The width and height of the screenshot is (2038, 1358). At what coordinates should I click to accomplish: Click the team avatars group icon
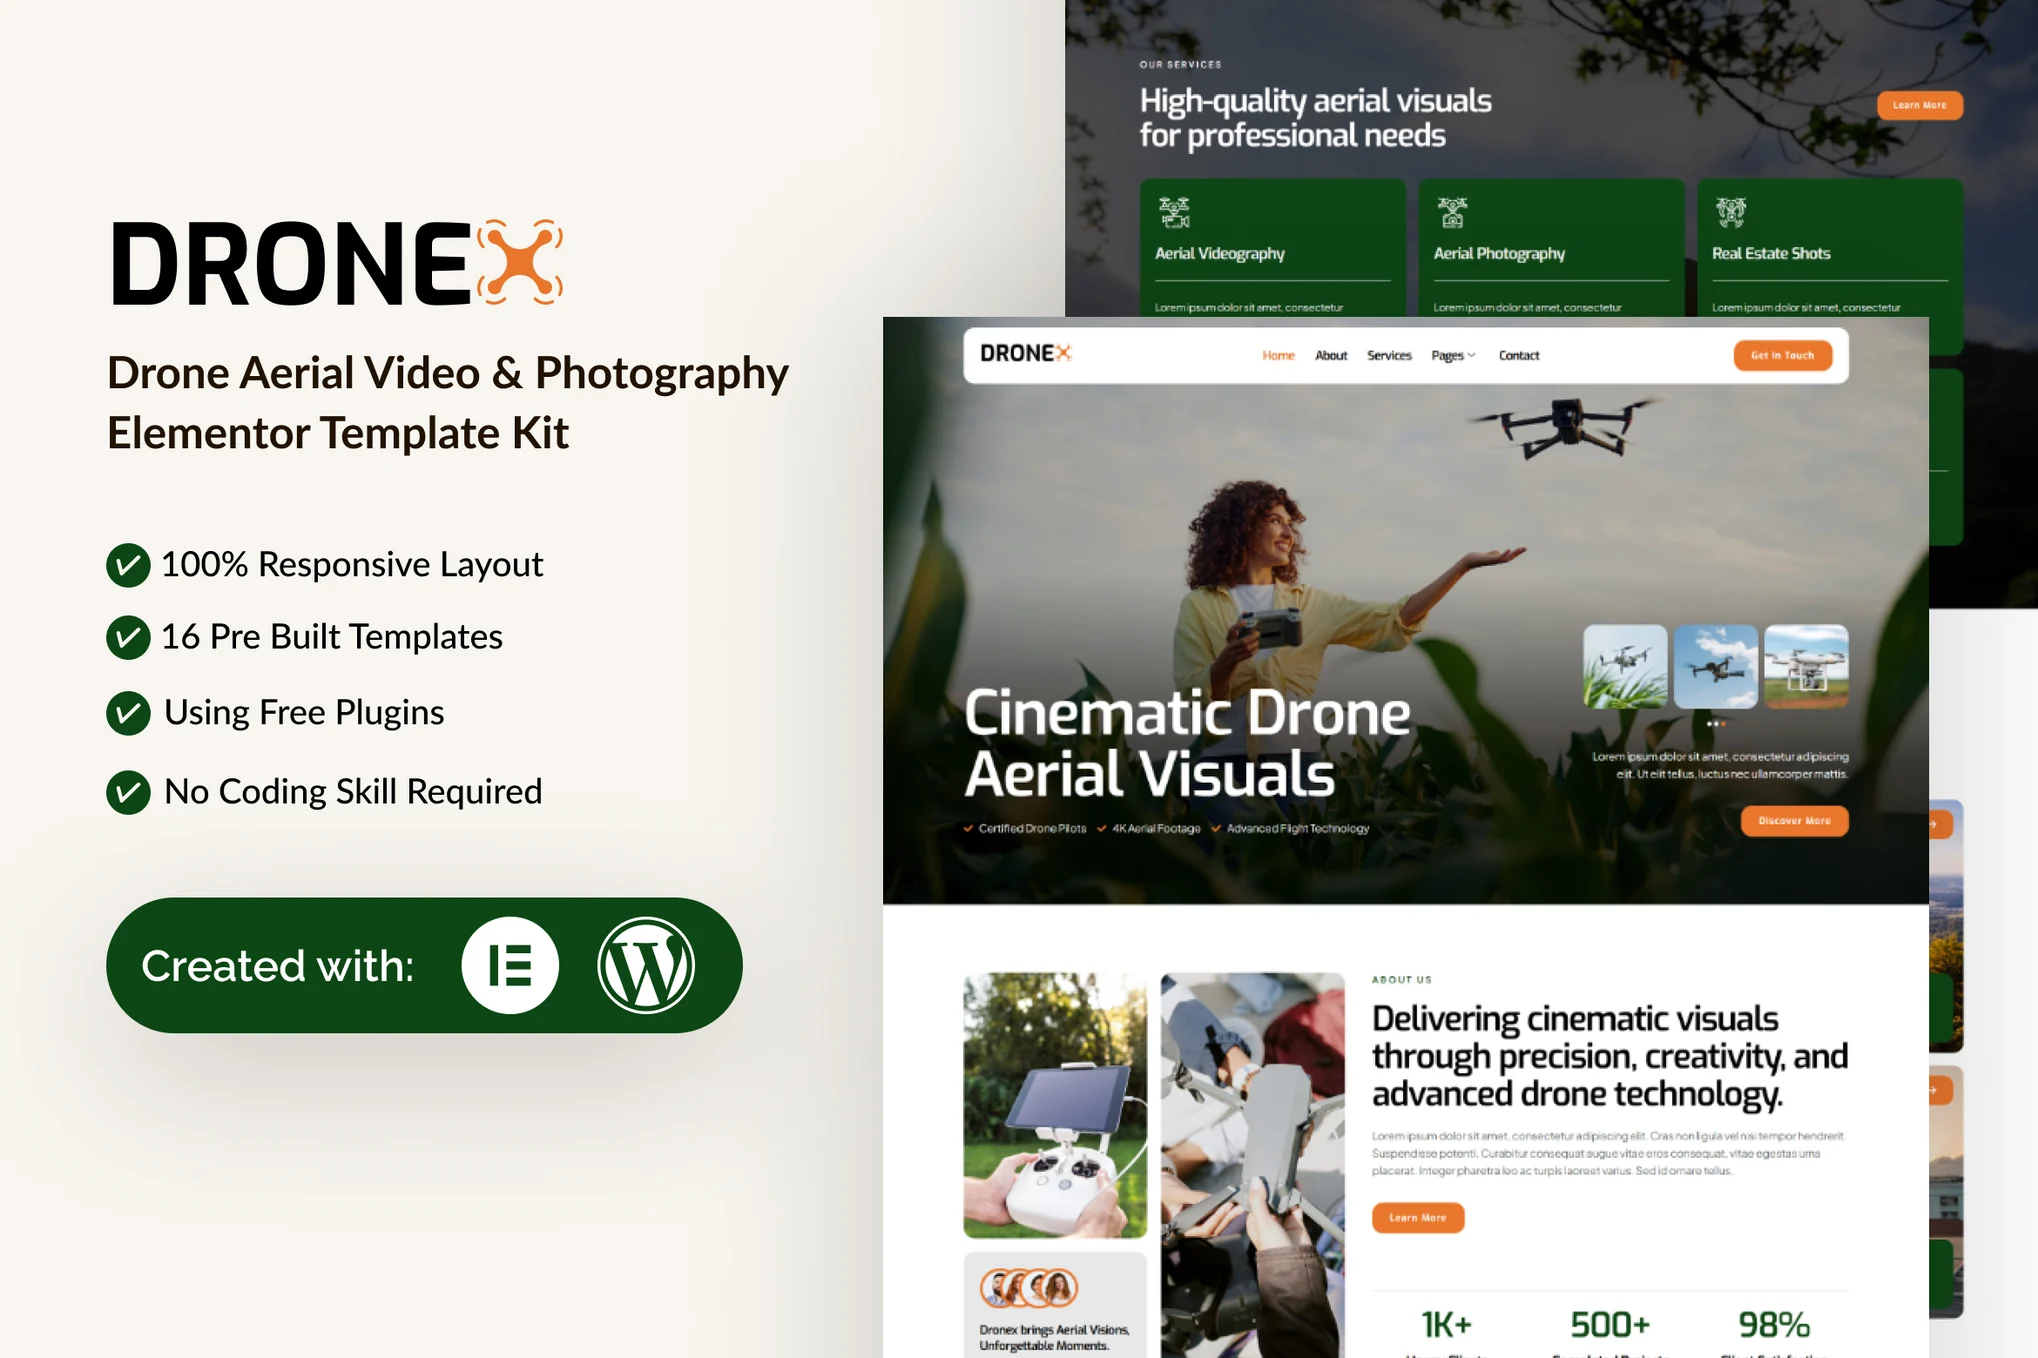1029,1288
